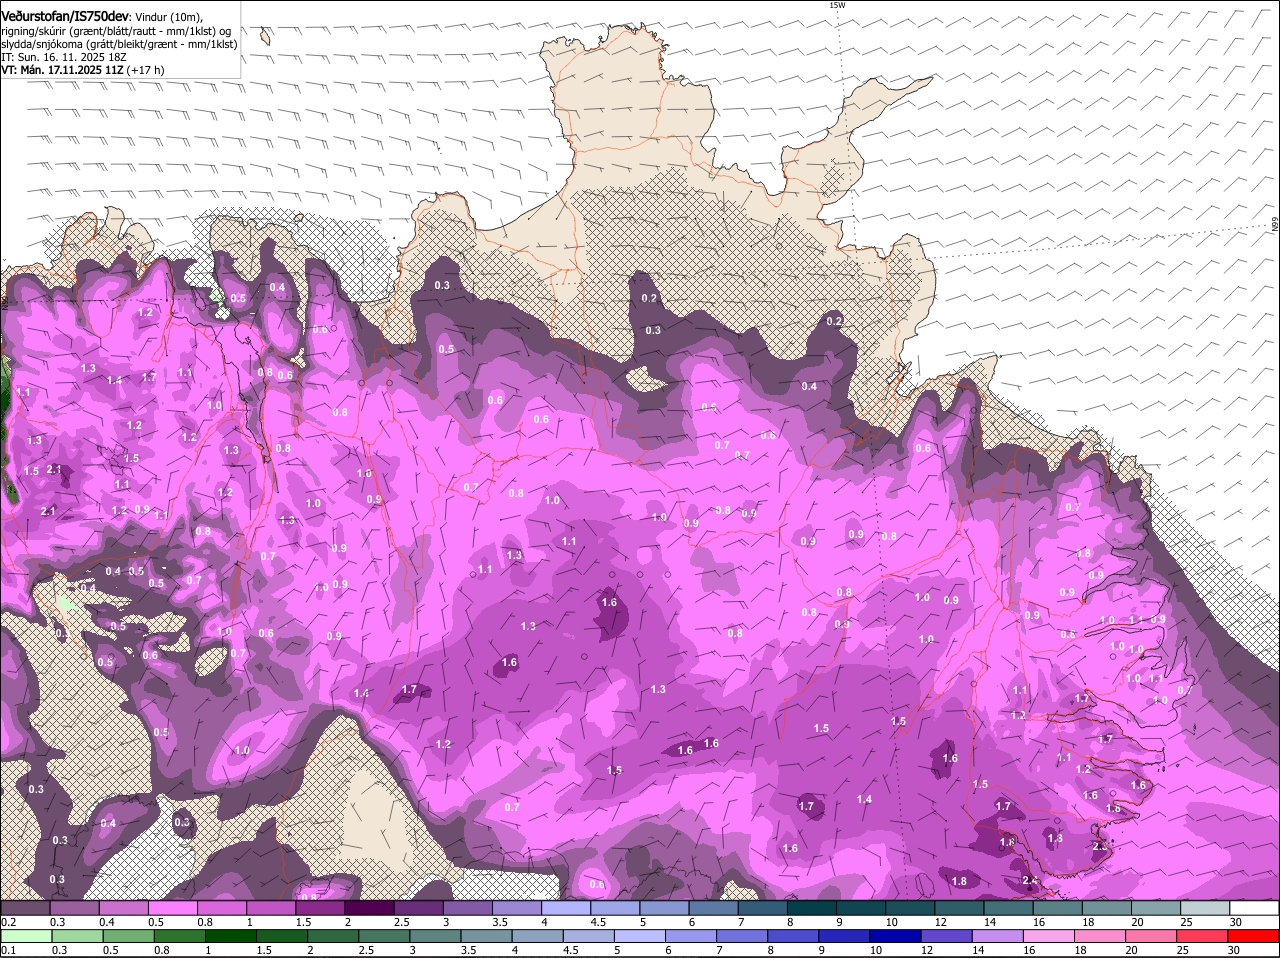Click the lower legend swatch starting at 8
1280x958 pixels.
coord(794,936)
